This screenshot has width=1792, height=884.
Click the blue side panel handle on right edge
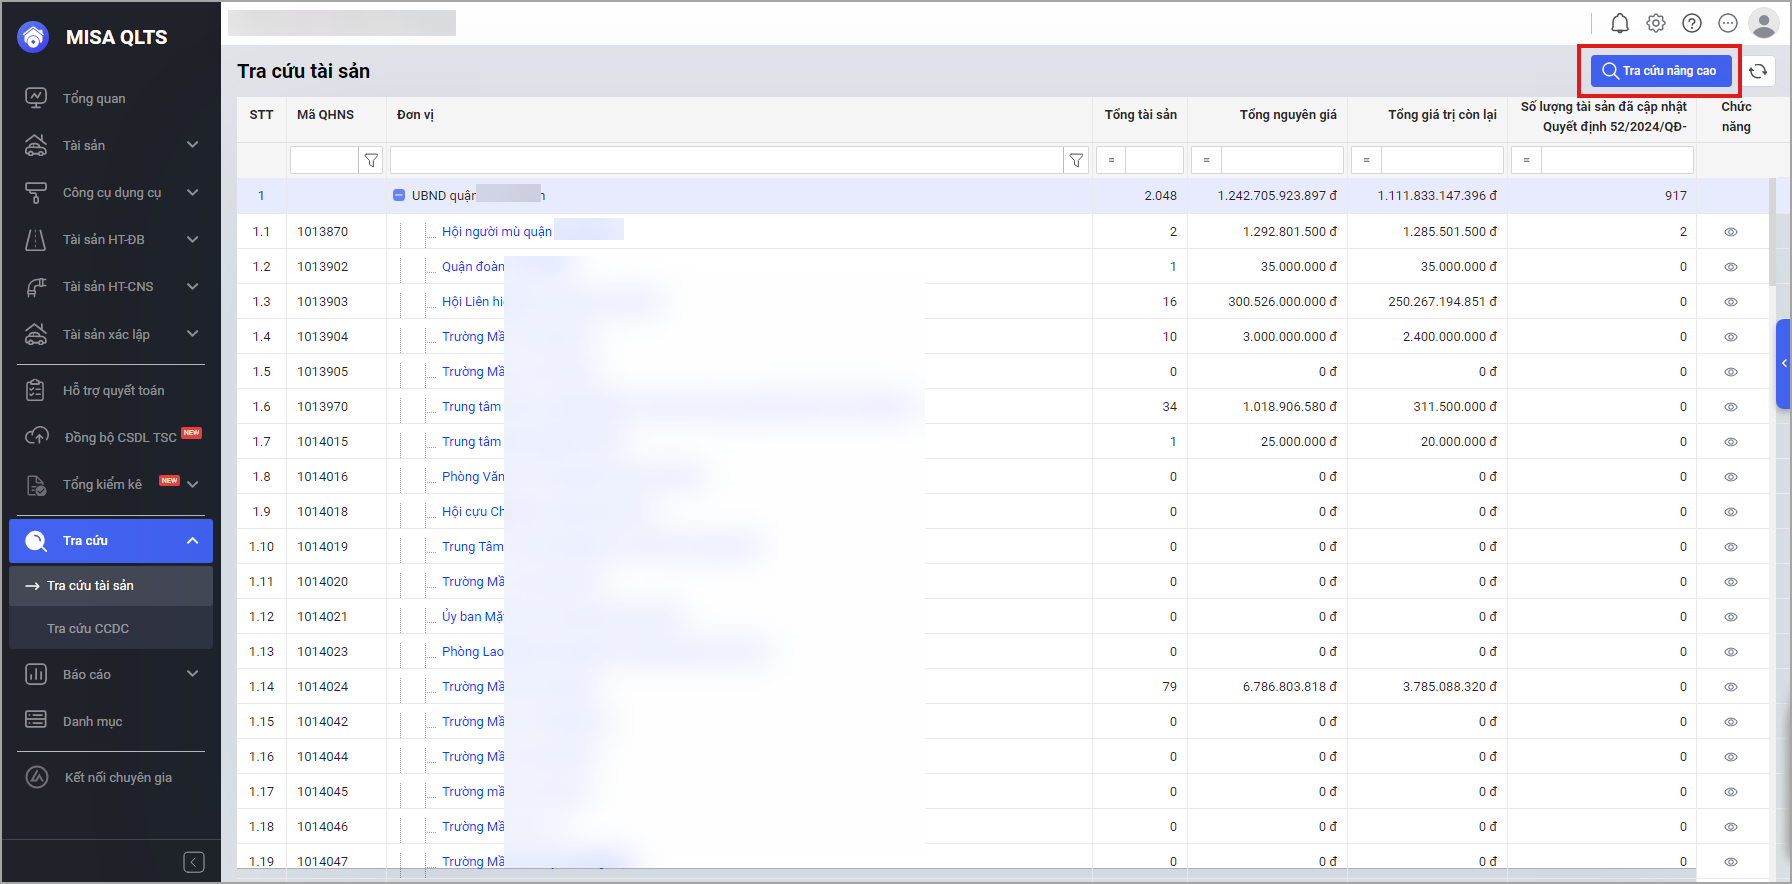[1783, 364]
